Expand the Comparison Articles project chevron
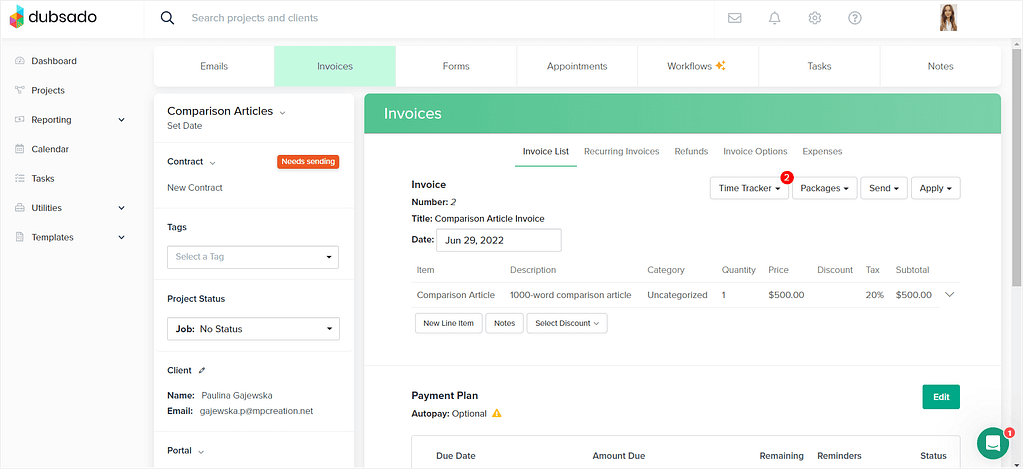1023x469 pixels. pyautogui.click(x=282, y=112)
